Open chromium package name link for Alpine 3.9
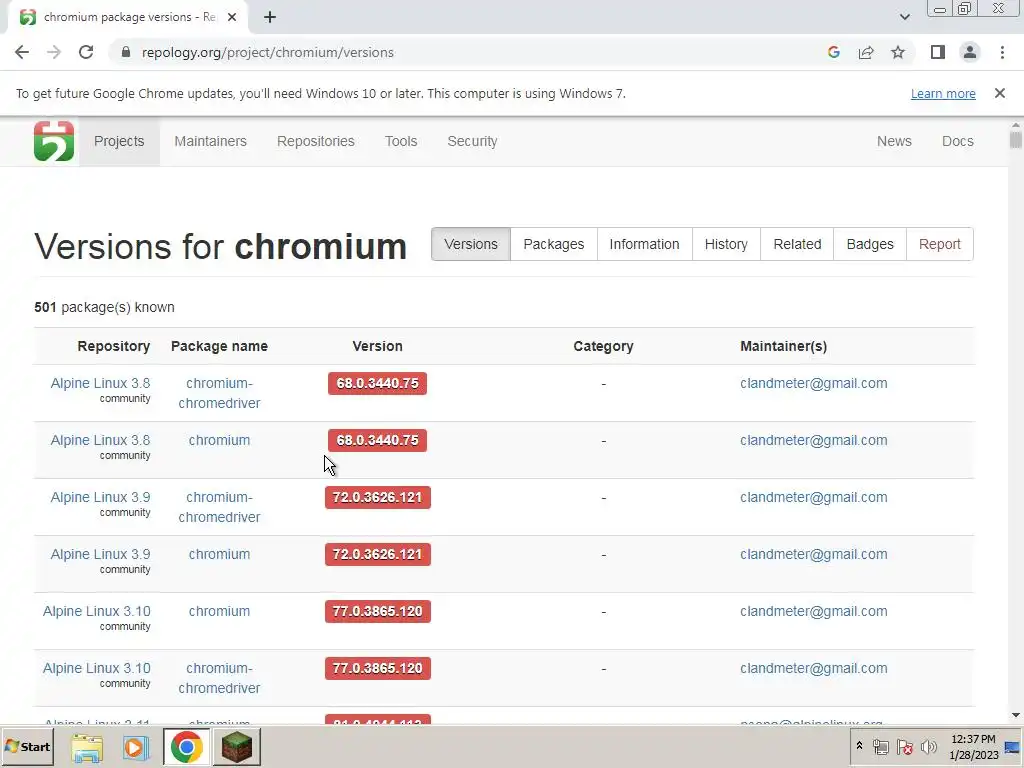 coord(219,554)
